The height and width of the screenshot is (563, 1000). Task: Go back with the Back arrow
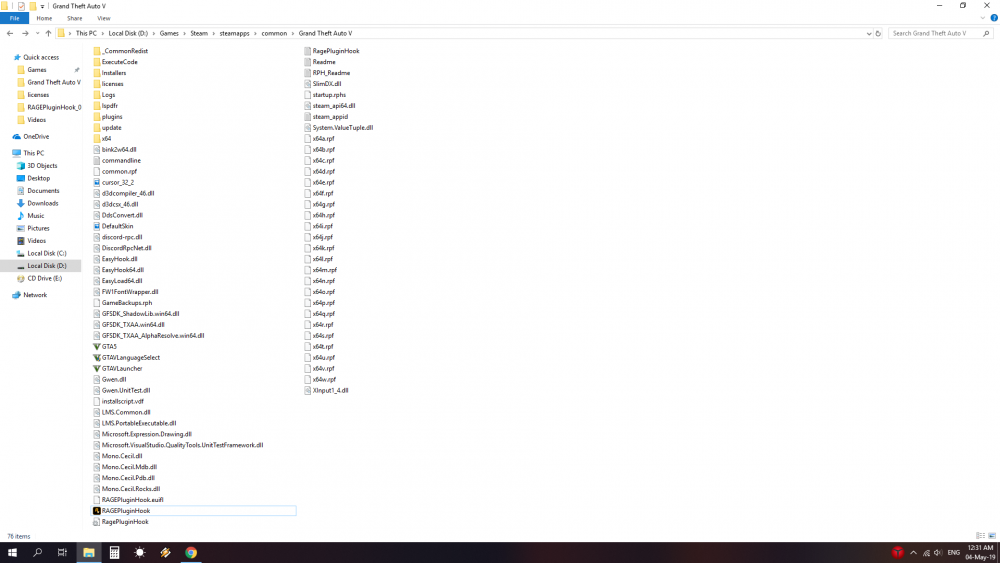tap(10, 33)
